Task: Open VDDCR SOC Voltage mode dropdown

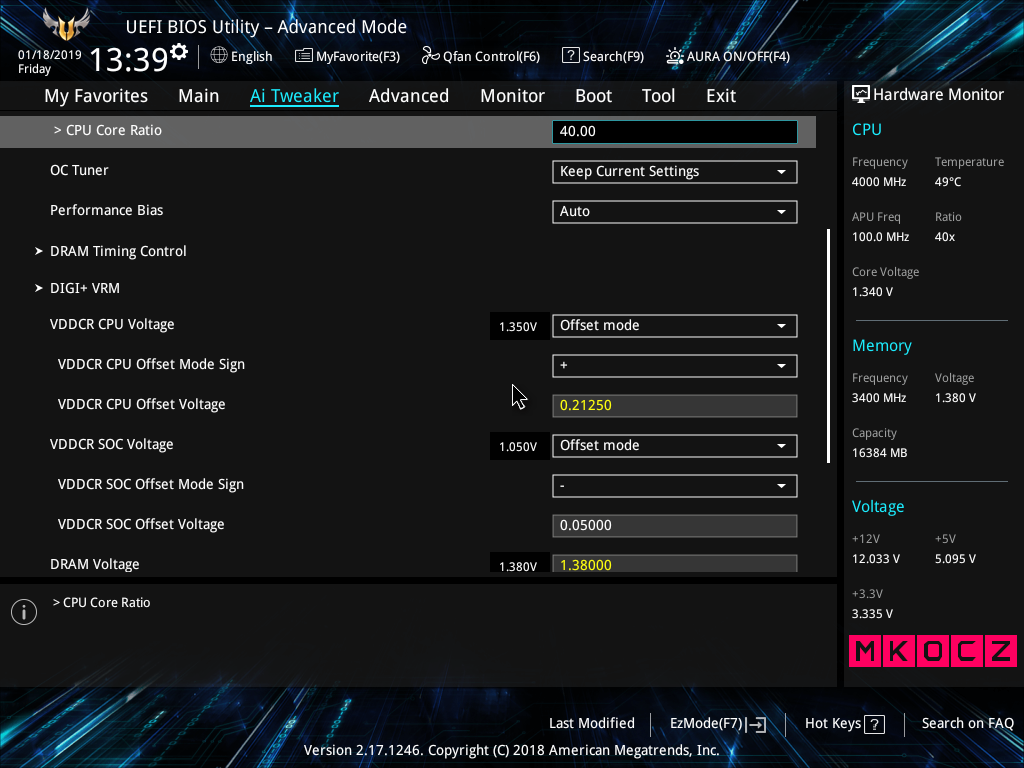Action: click(x=675, y=446)
